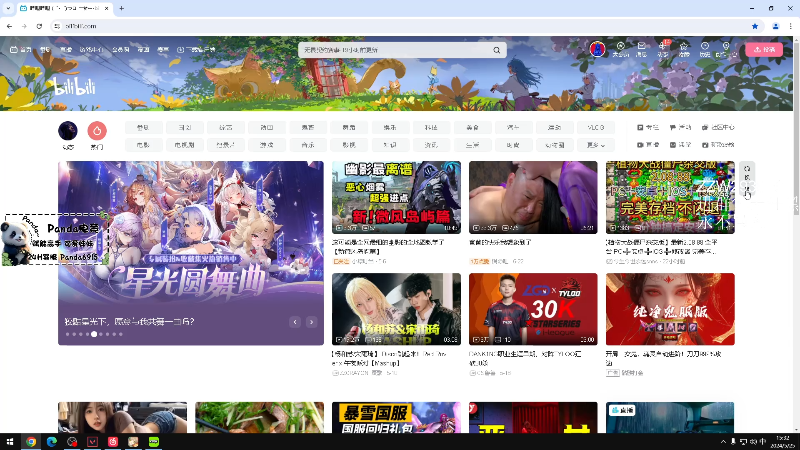Open the 番剧 item in top nav
This screenshot has height=450, width=800.
pyautogui.click(x=45, y=49)
